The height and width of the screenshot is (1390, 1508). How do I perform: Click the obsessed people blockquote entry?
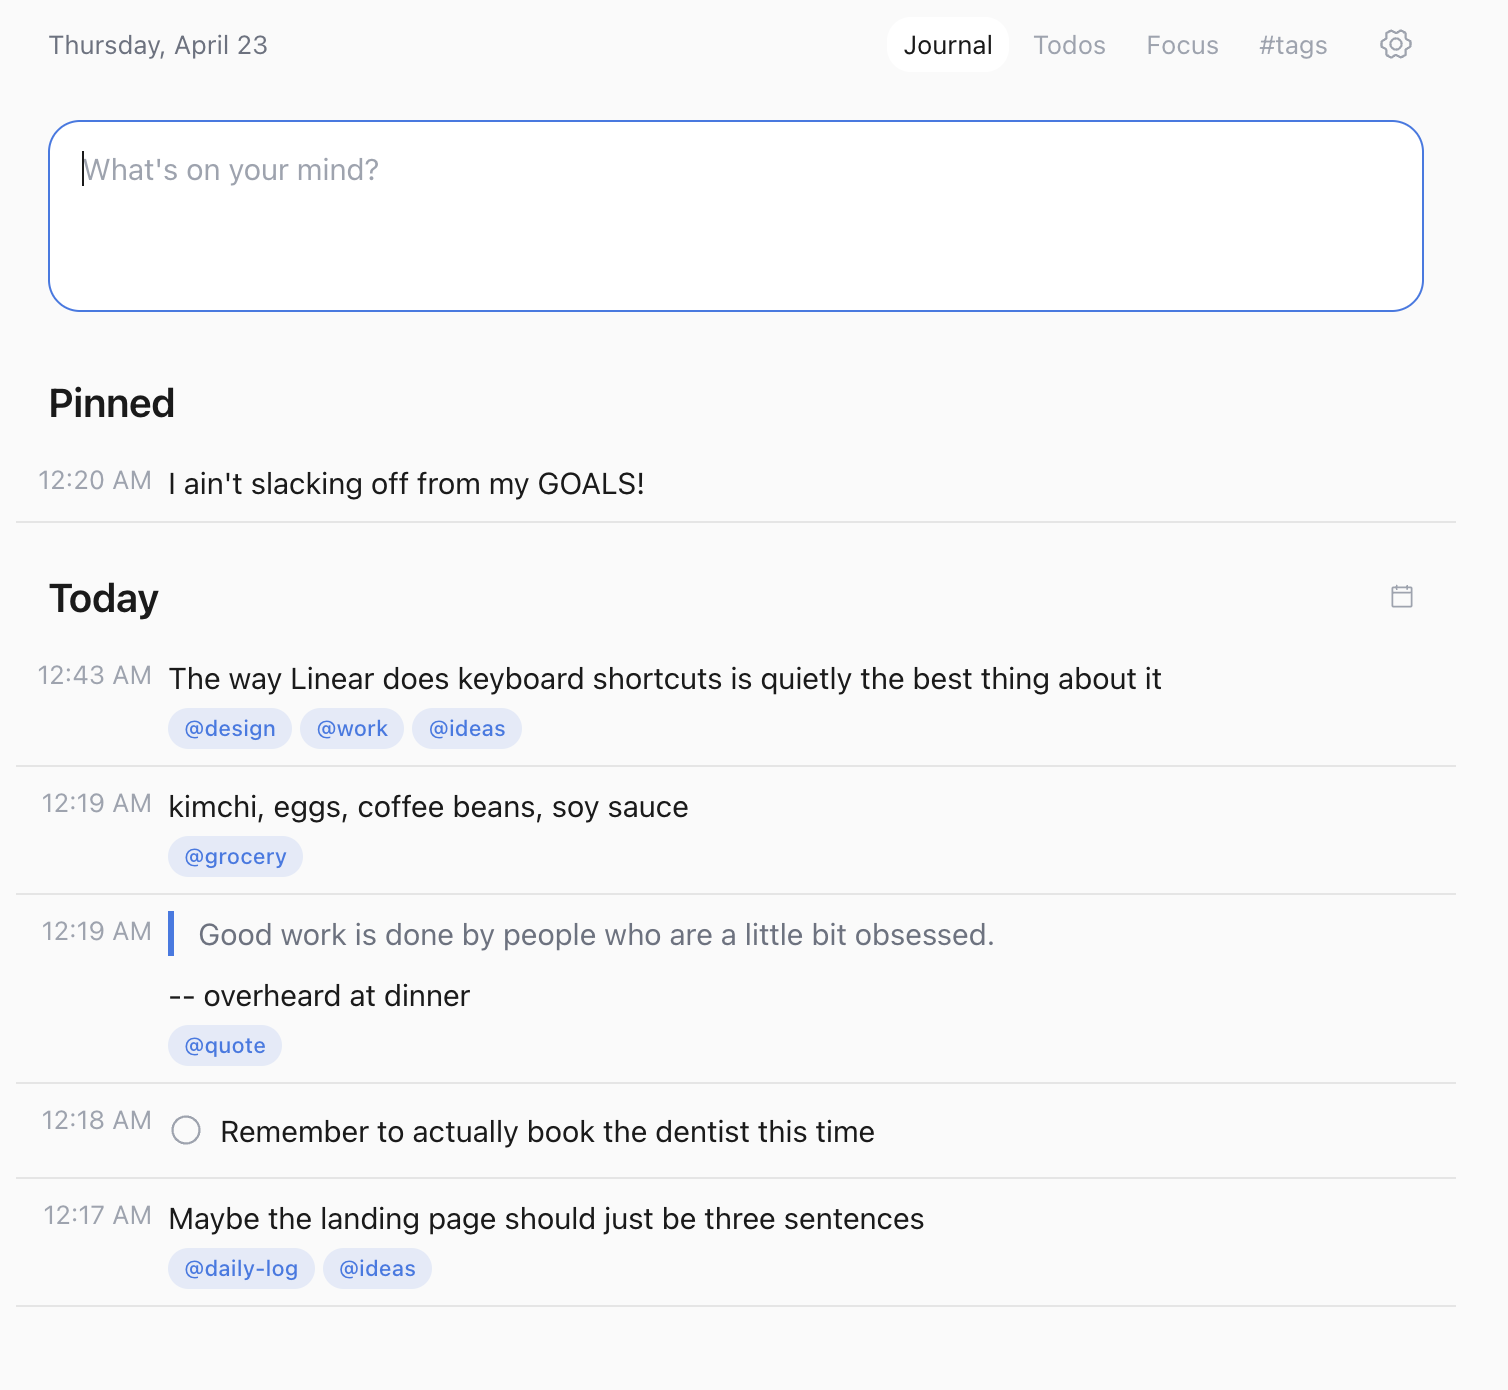596,935
